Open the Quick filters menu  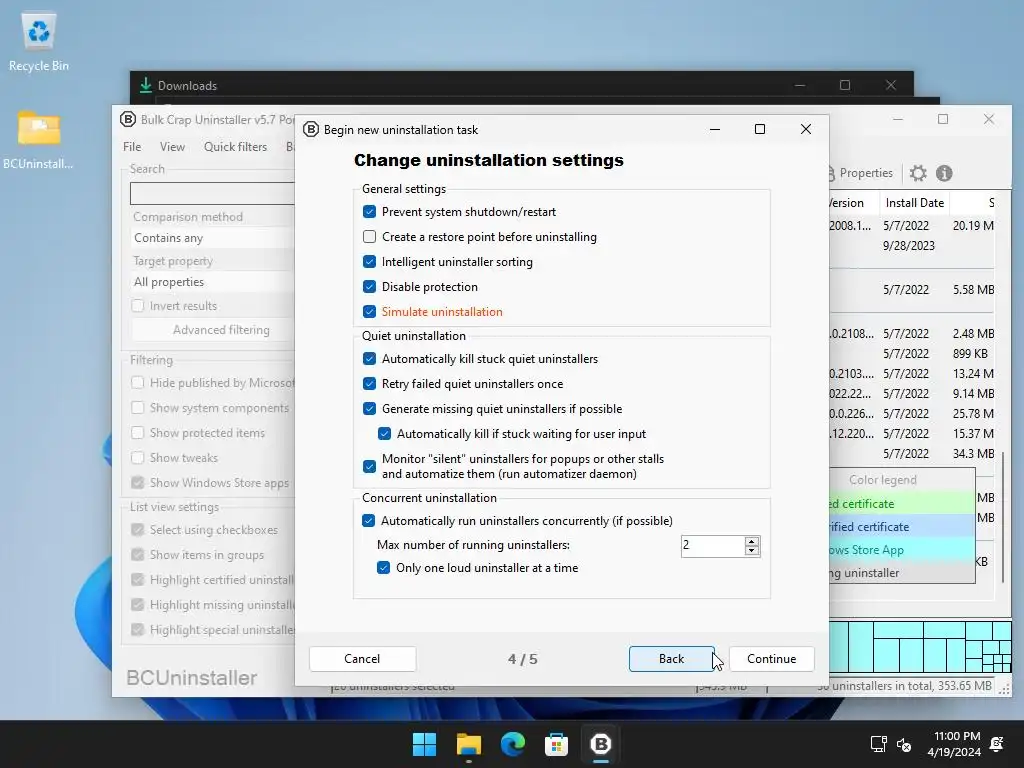(x=235, y=147)
